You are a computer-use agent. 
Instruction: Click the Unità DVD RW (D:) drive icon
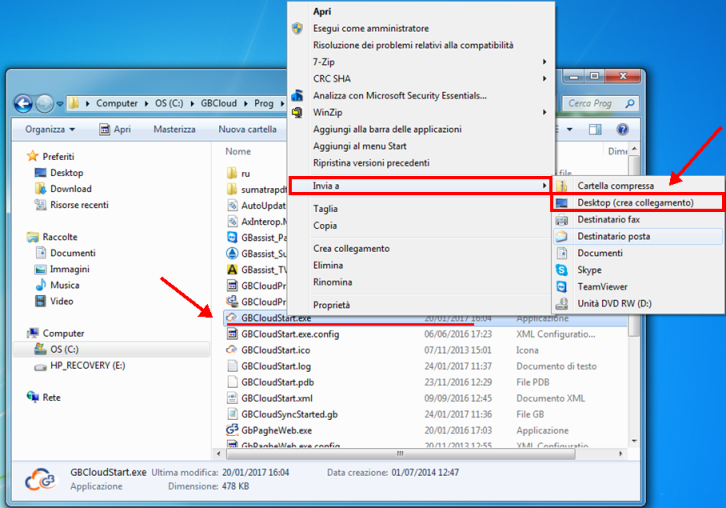point(562,304)
